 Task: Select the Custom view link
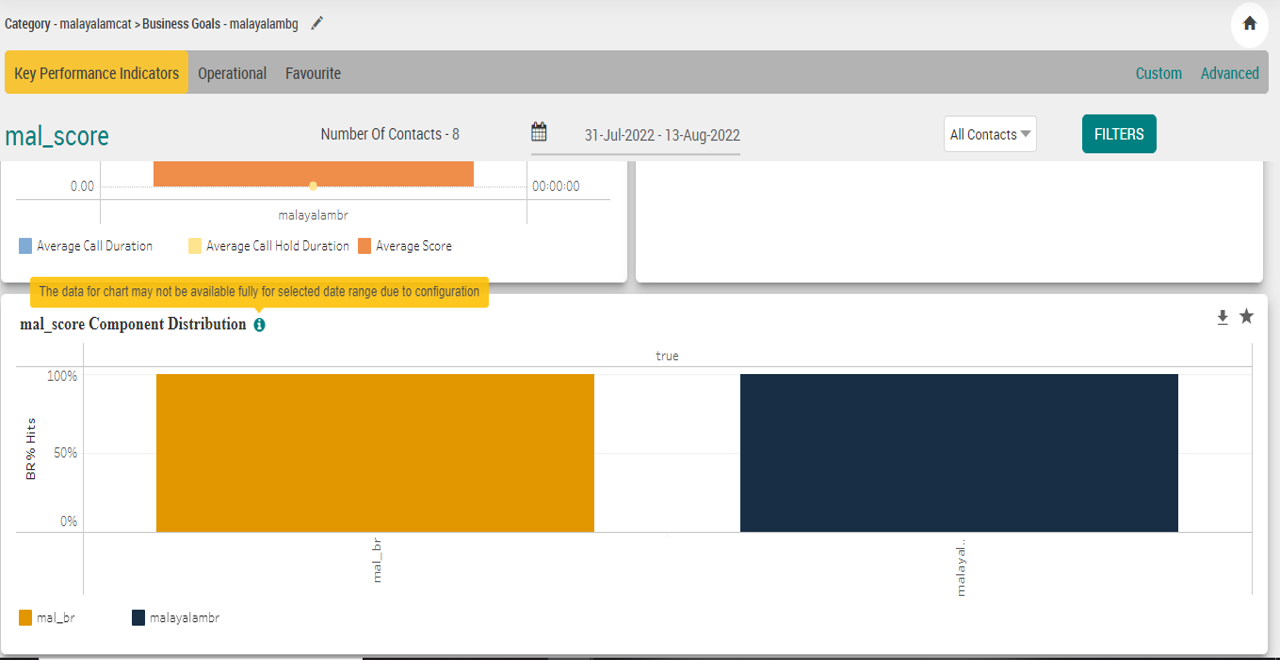pyautogui.click(x=1158, y=73)
